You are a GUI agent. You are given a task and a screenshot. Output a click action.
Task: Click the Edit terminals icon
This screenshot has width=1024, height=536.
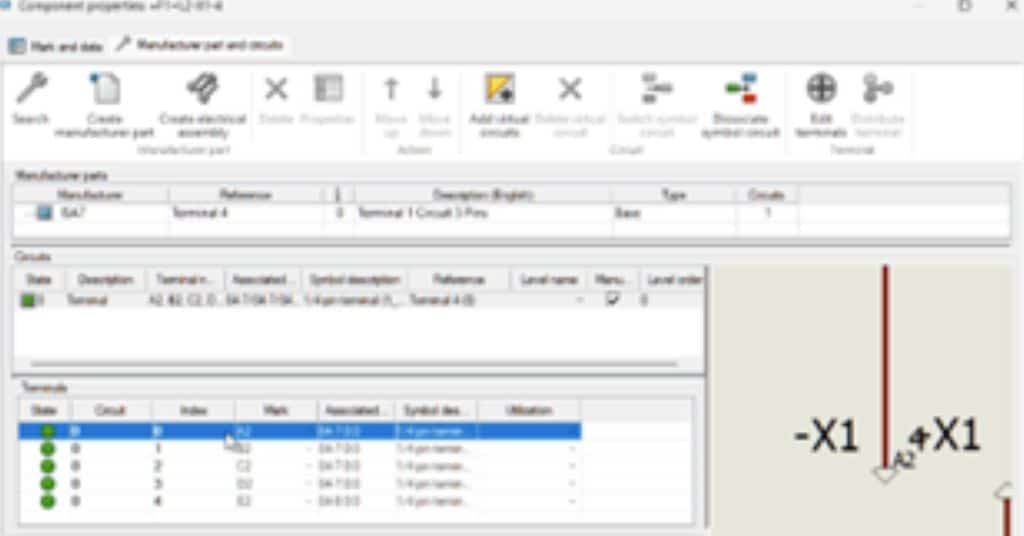pyautogui.click(x=821, y=89)
